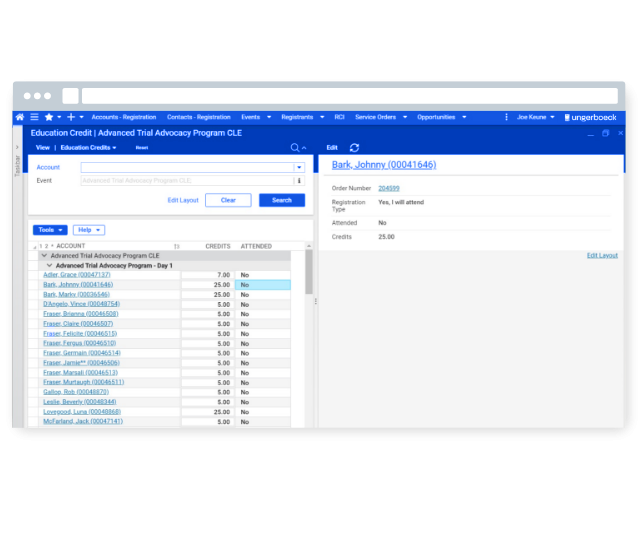Click the column sort icon beside ACCOUNT header
The width and height of the screenshot is (640, 540).
[x=177, y=246]
